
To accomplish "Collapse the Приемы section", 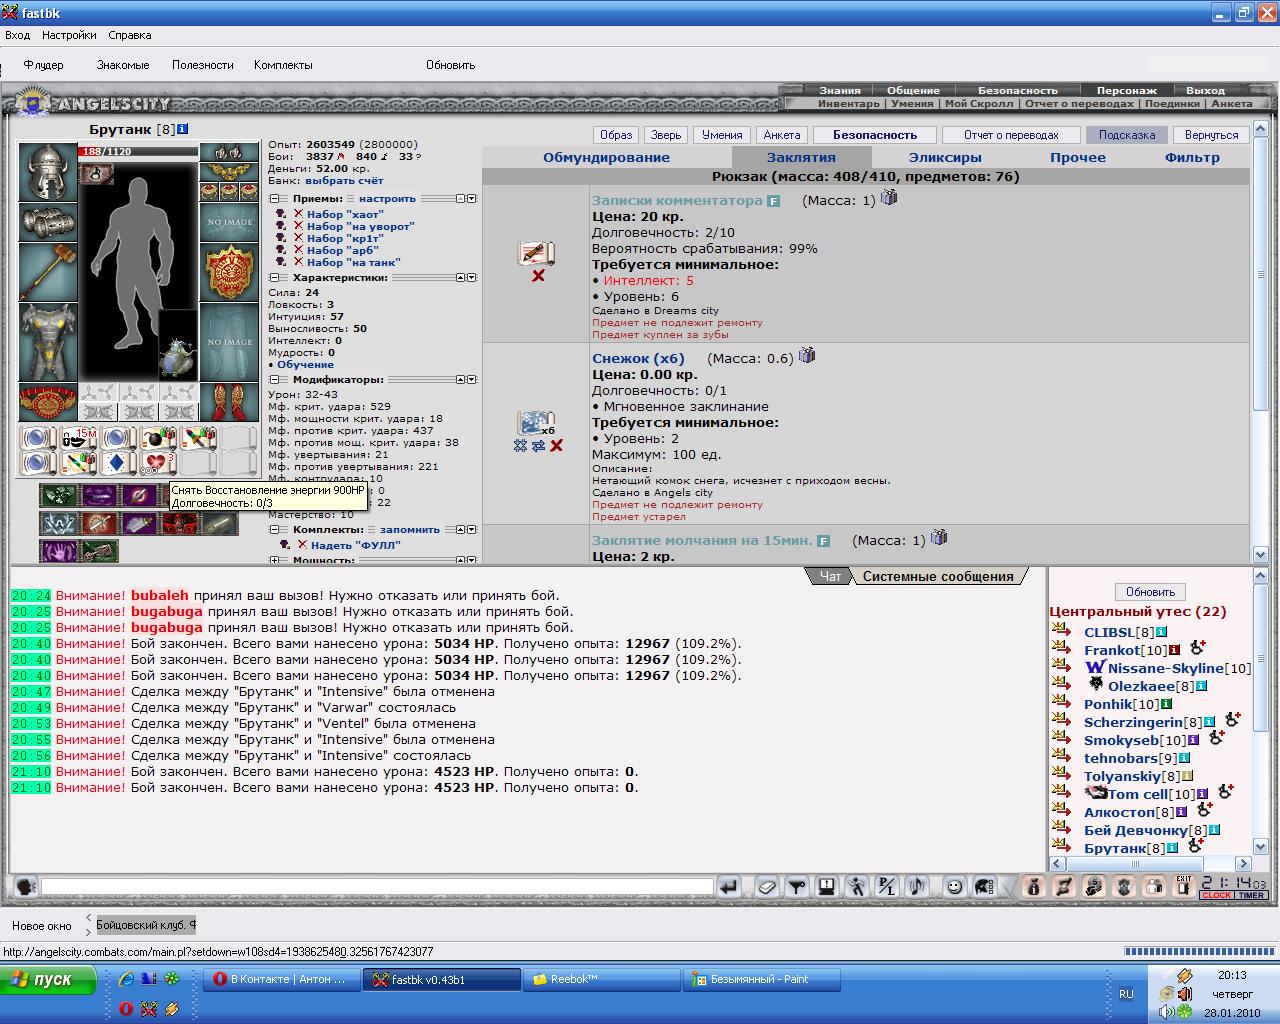I will 274,199.
